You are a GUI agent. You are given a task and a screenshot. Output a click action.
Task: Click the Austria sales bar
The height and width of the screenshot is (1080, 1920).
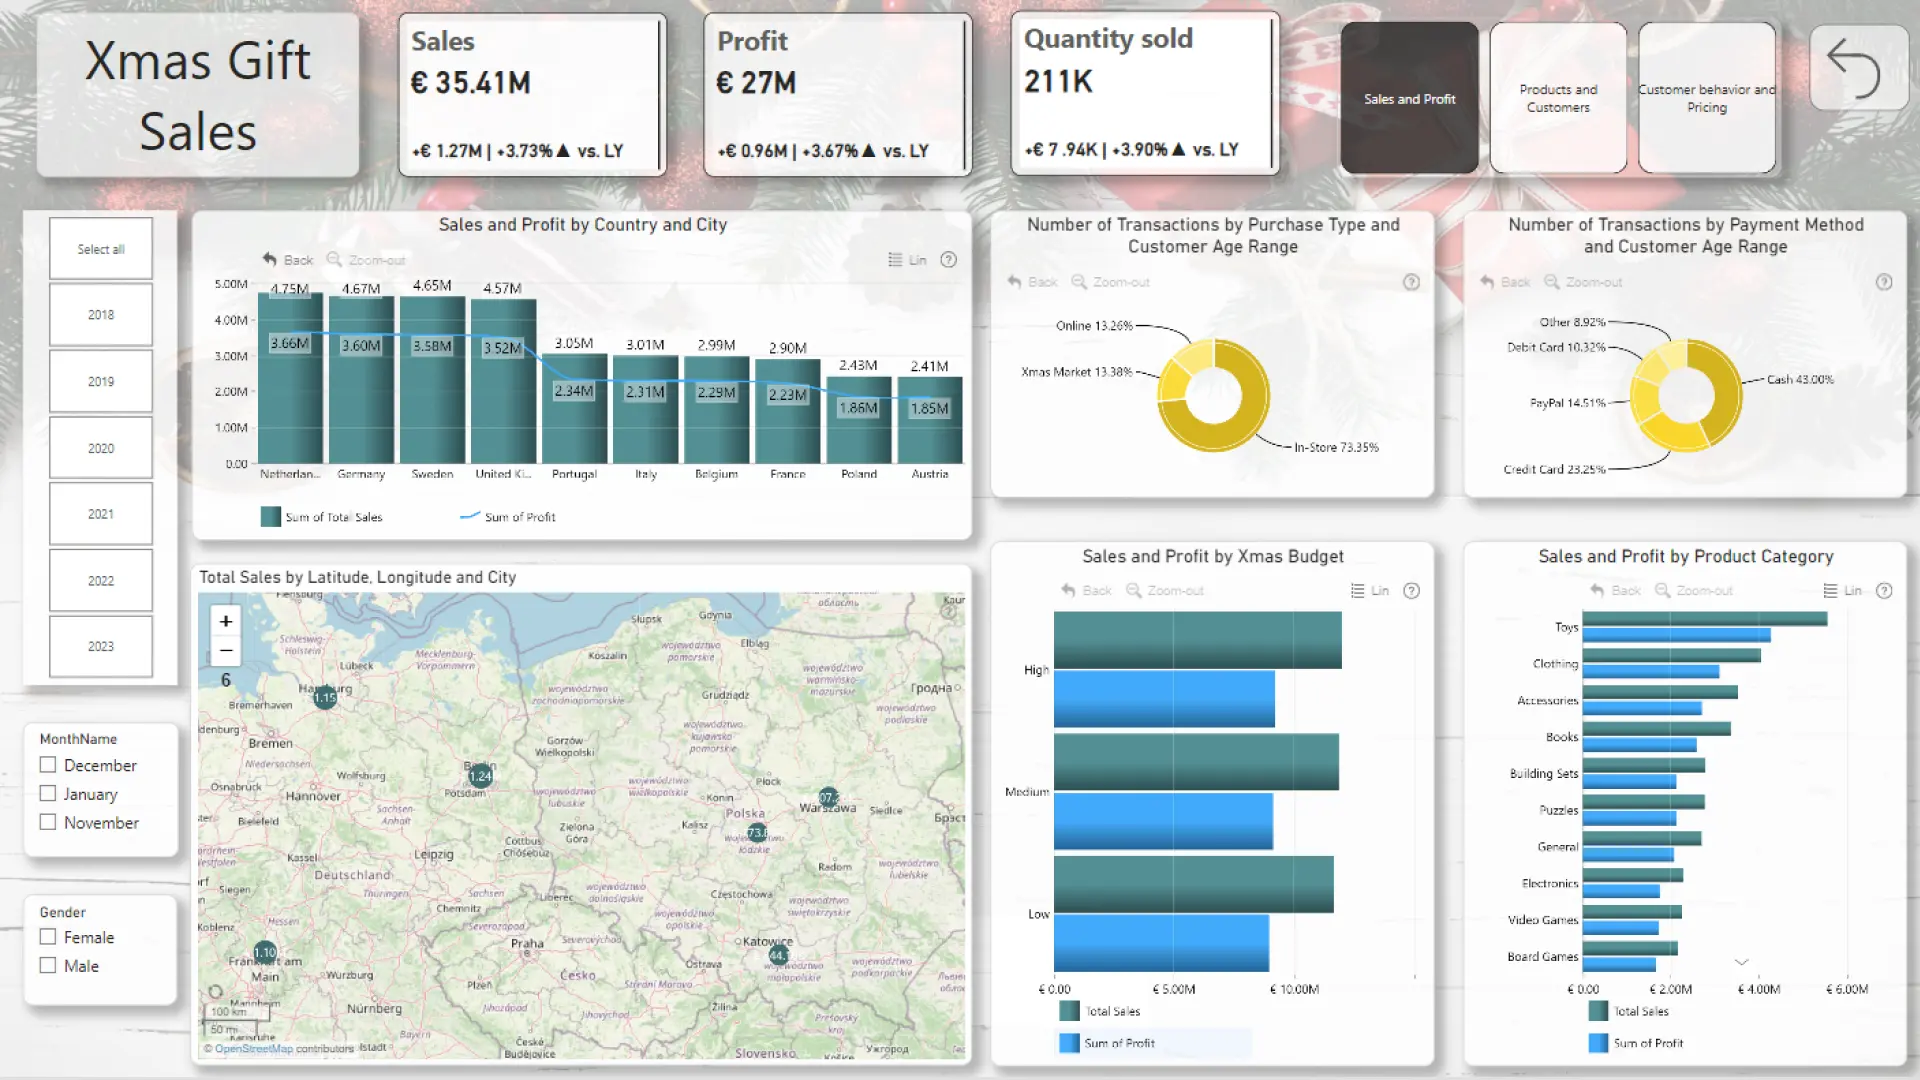(930, 420)
